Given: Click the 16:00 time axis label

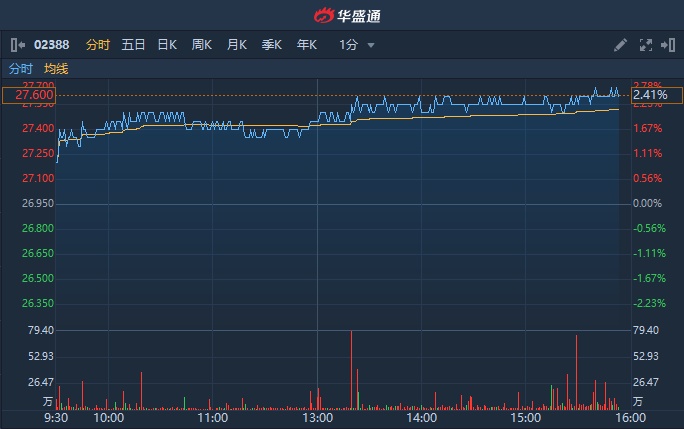Looking at the screenshot, I should click(630, 418).
